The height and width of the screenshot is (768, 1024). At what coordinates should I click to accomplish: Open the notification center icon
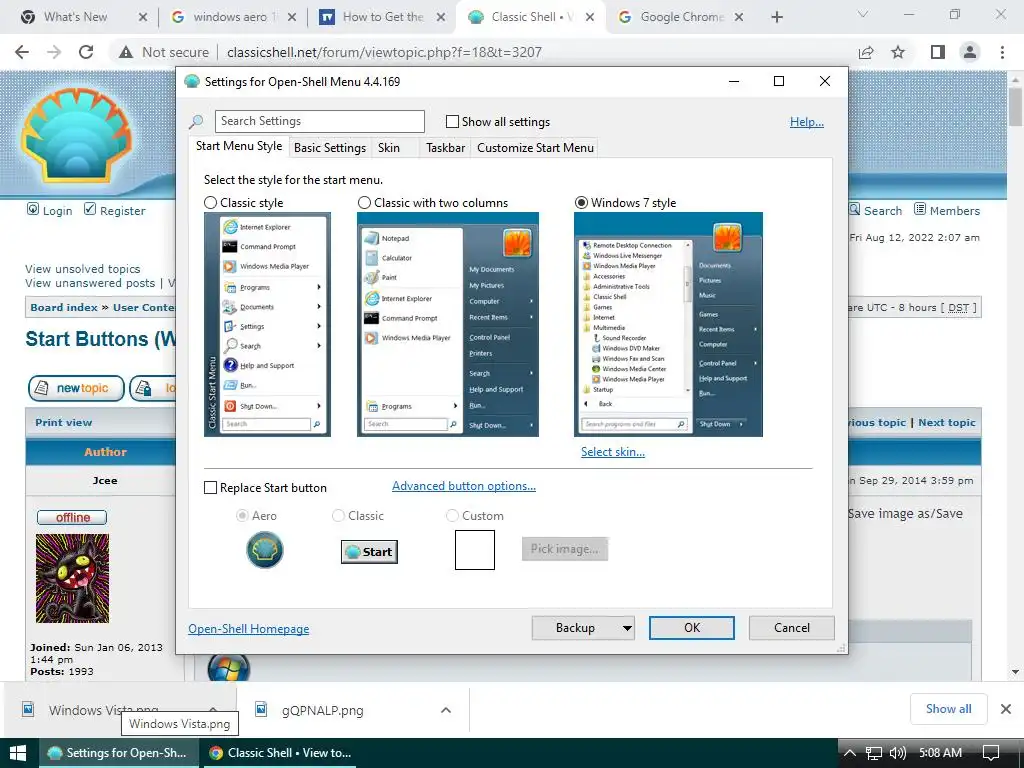991,753
